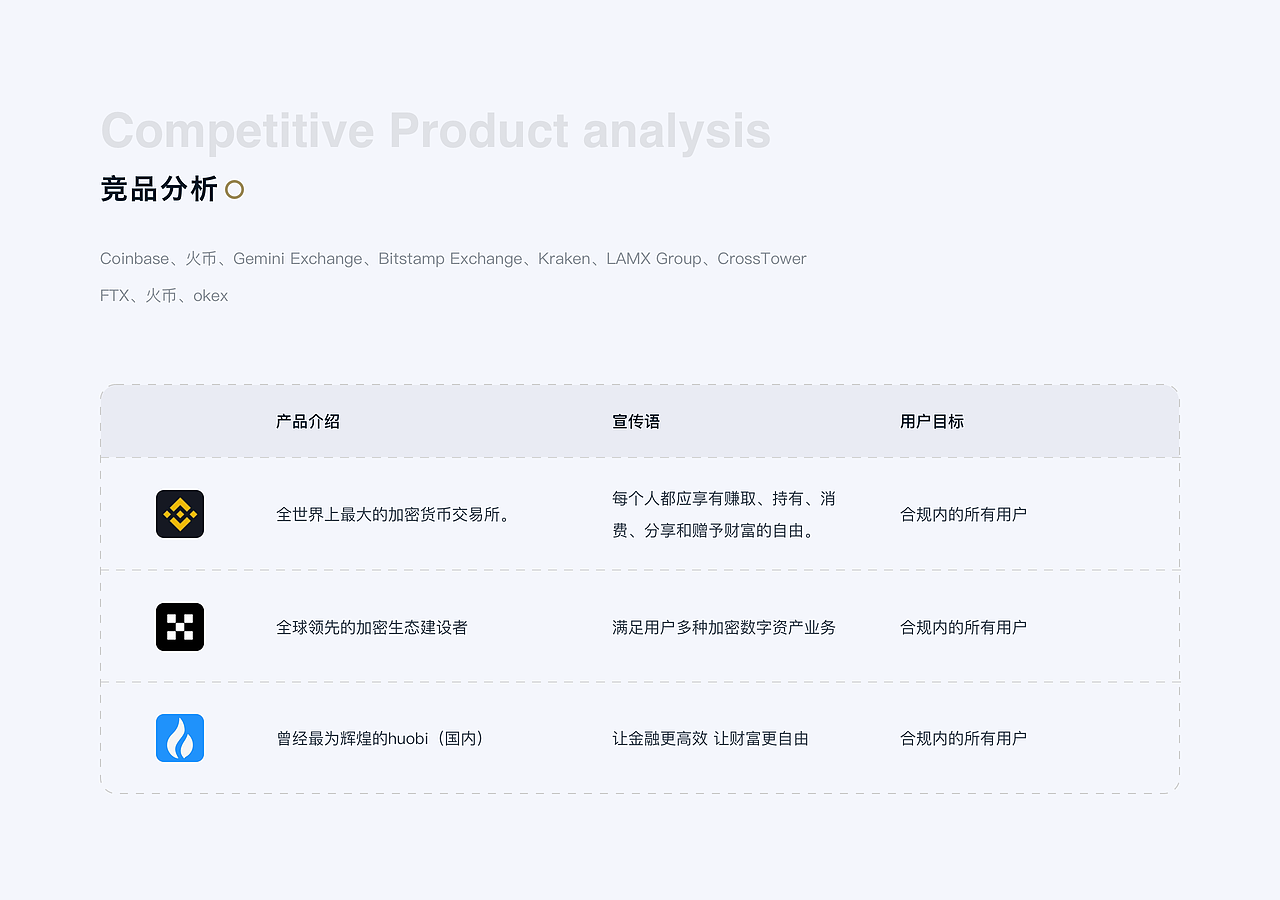
Task: Select the 用户目标 column header
Action: 932,421
